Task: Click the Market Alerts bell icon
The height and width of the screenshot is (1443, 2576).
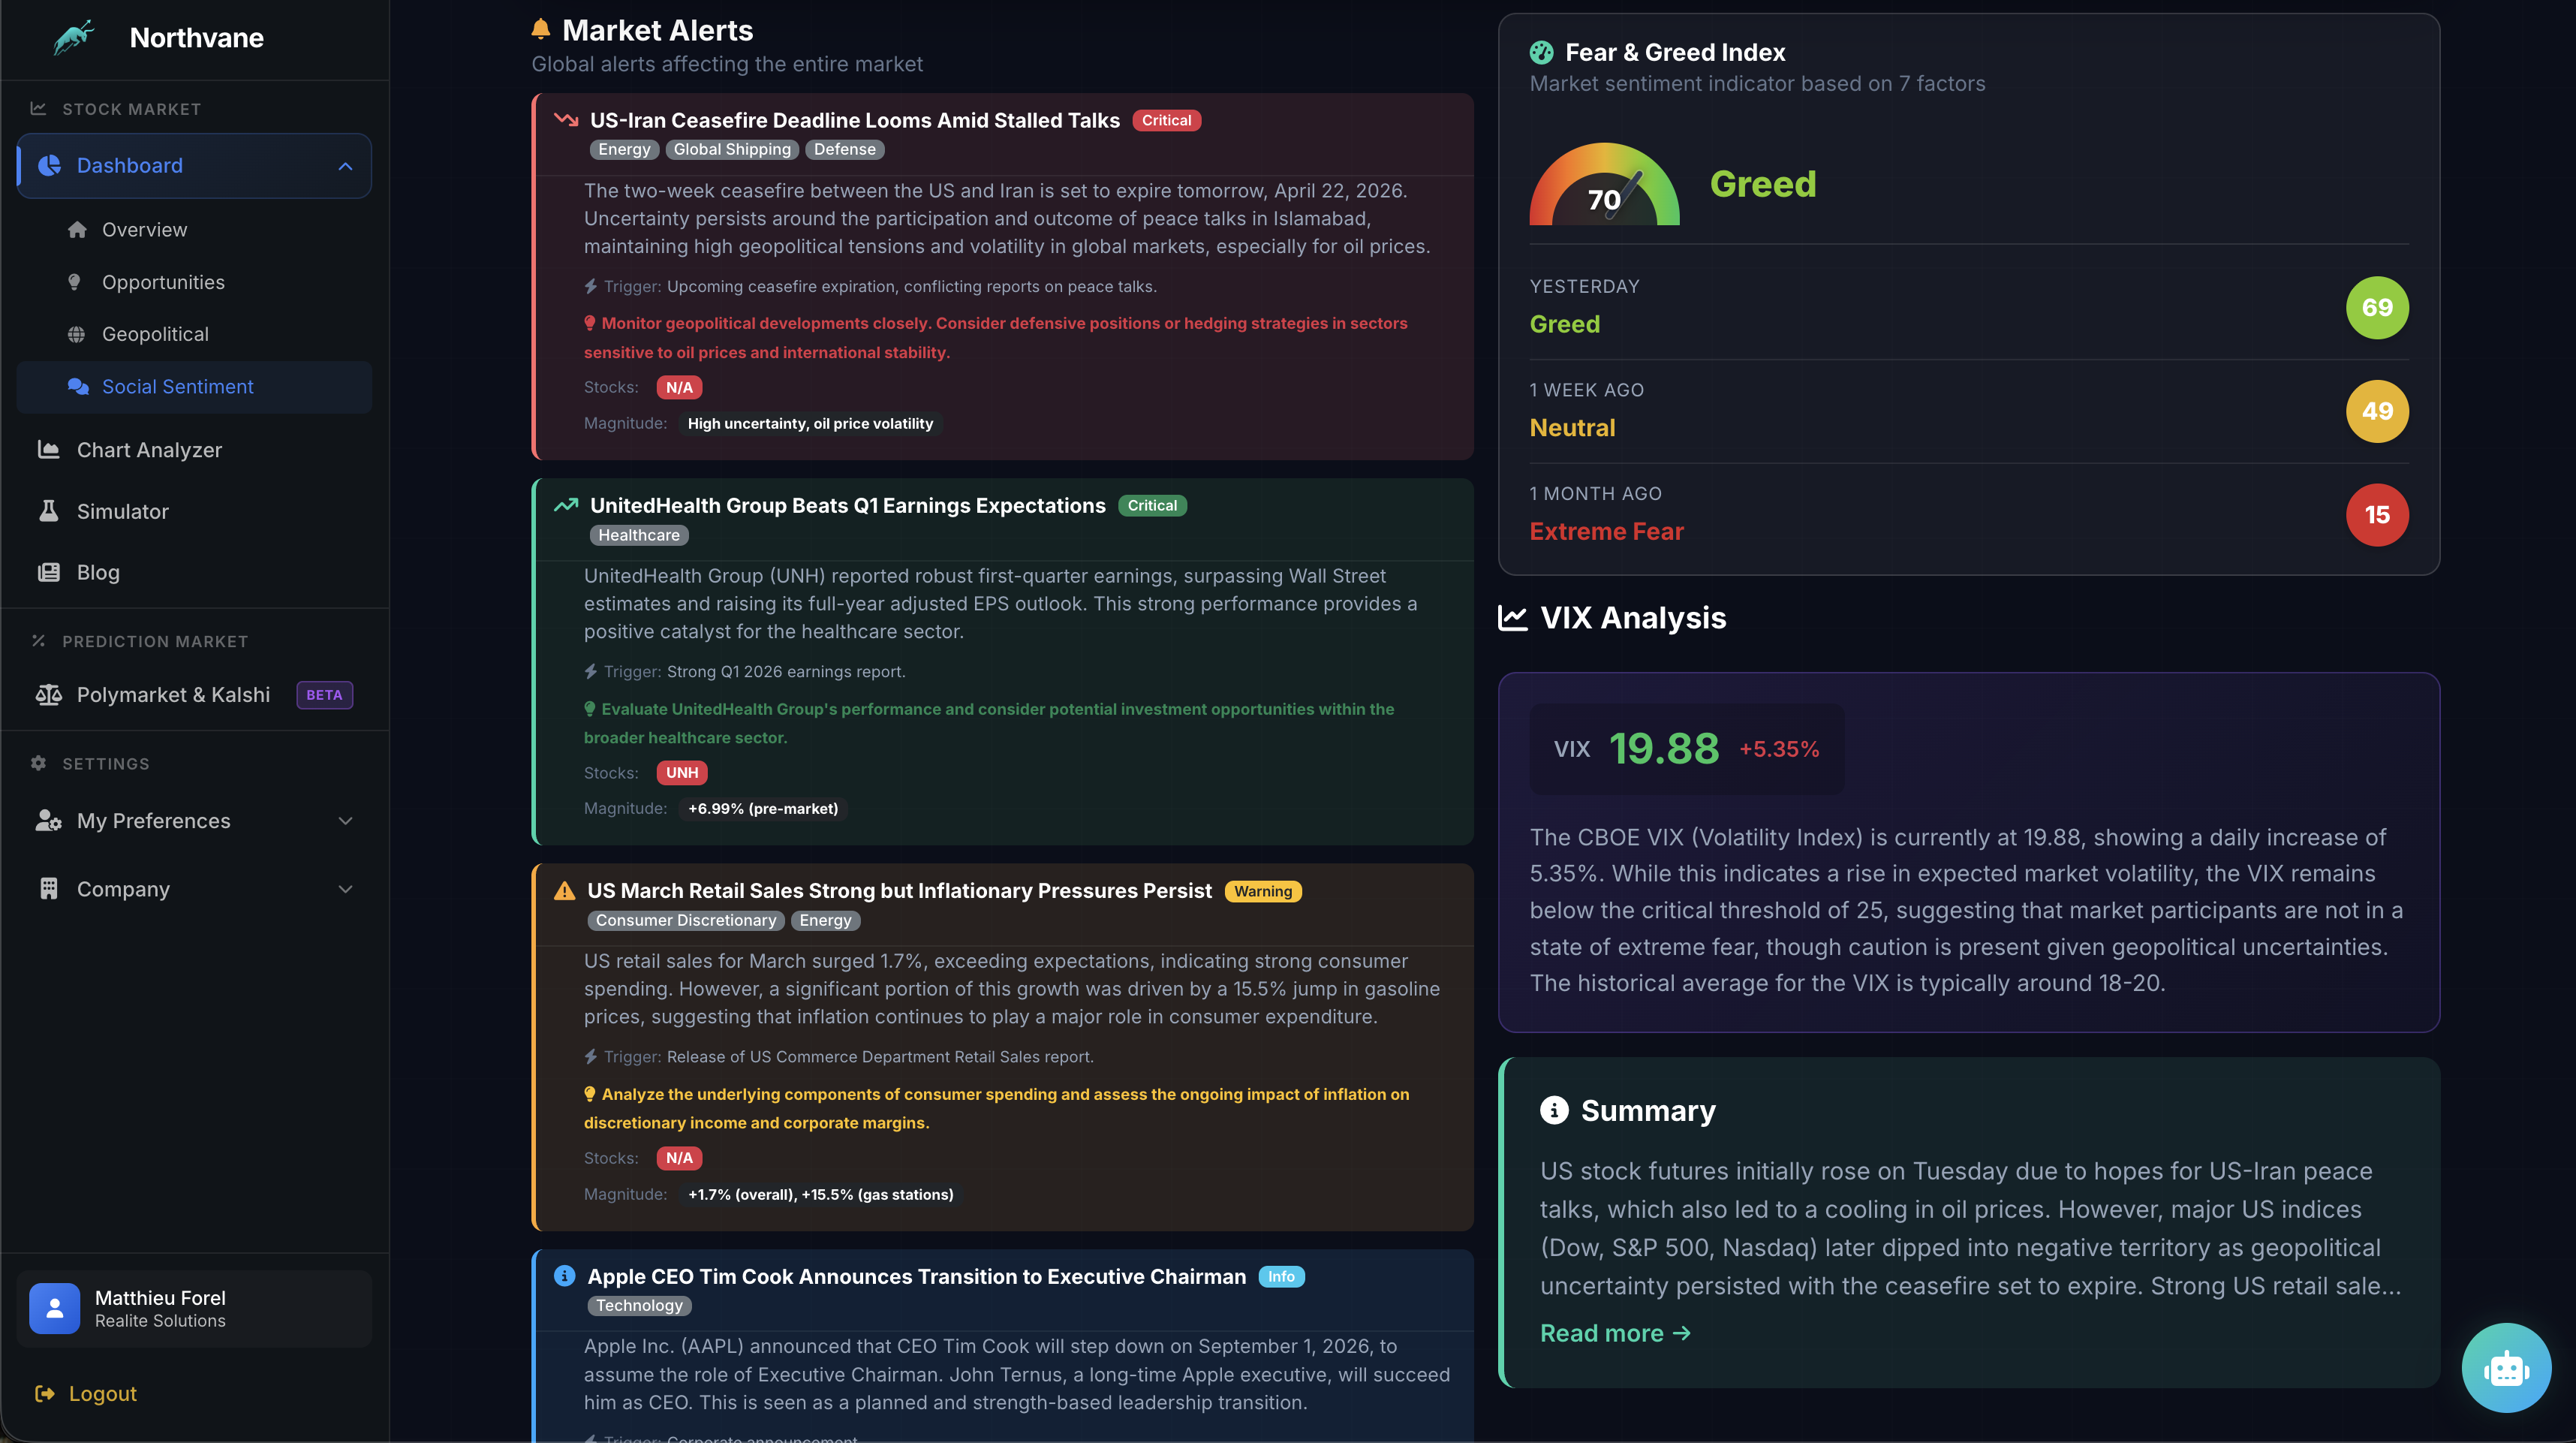Action: [541, 29]
